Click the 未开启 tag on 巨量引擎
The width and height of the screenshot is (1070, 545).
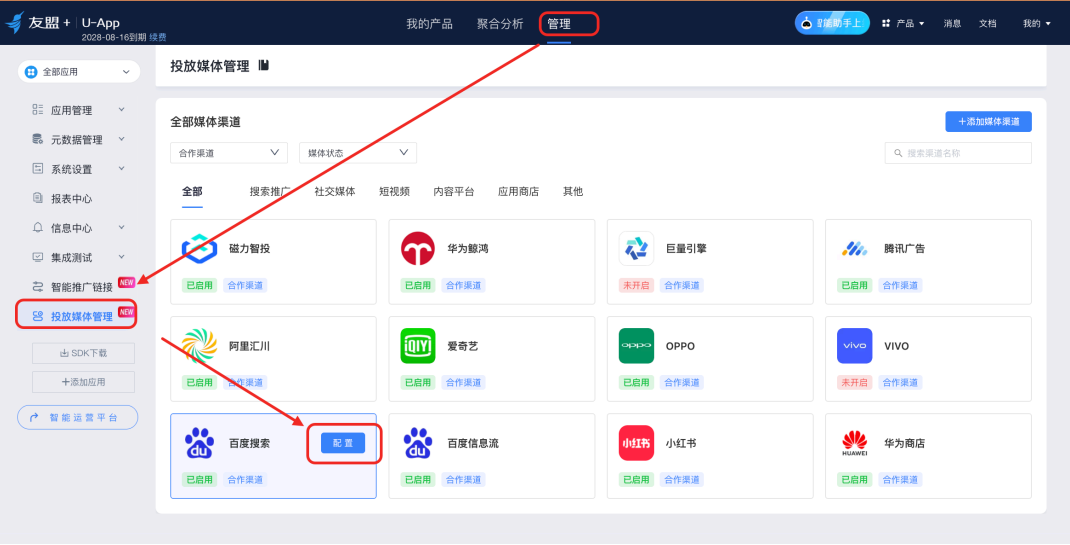(x=637, y=285)
